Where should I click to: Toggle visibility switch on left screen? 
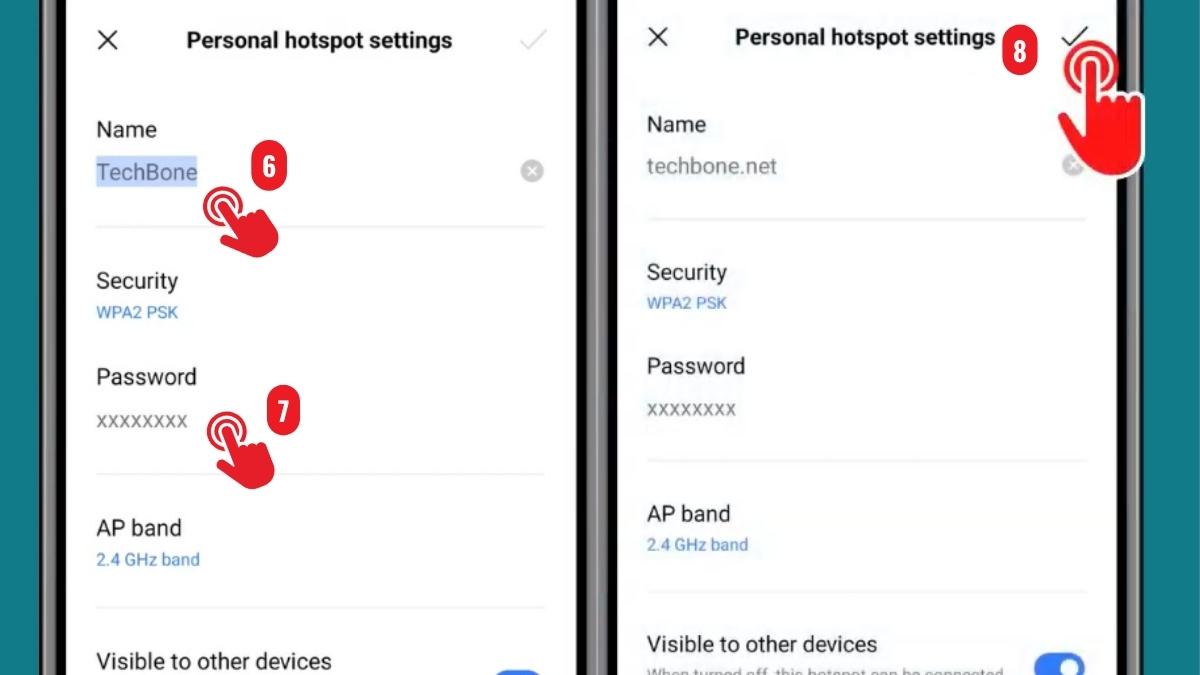click(x=518, y=672)
